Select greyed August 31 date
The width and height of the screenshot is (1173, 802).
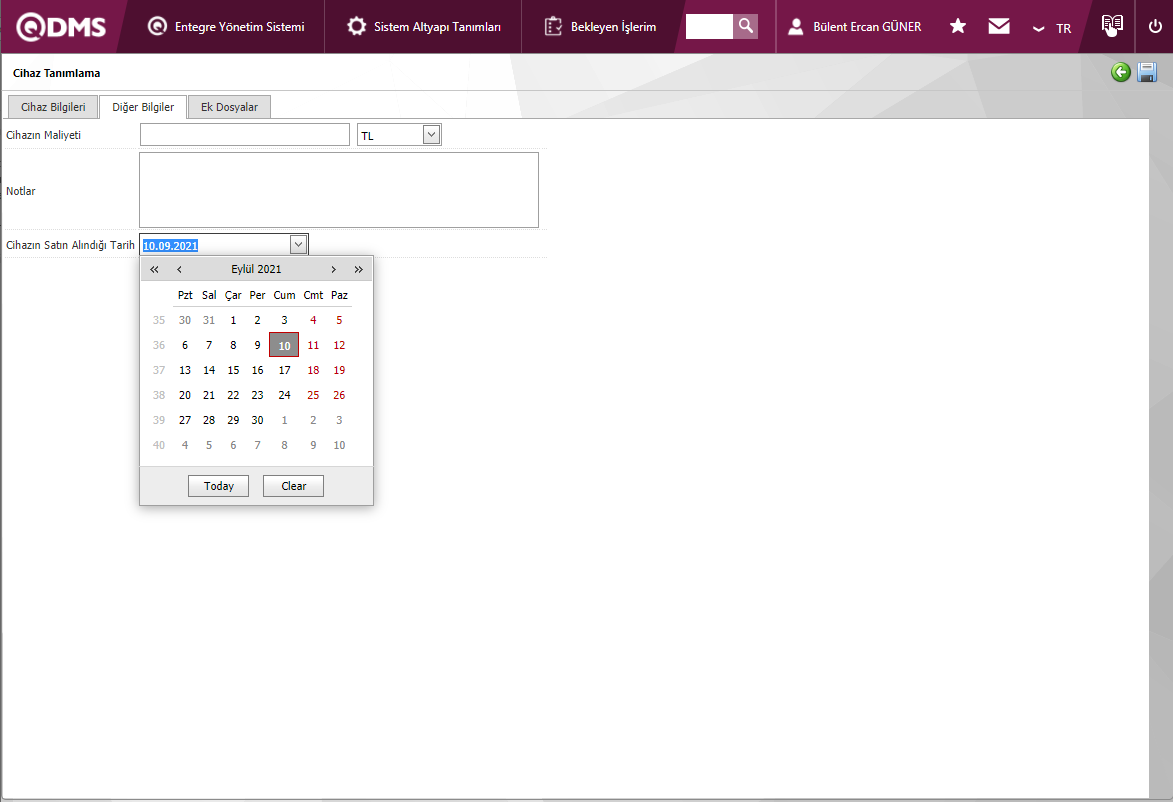(209, 320)
